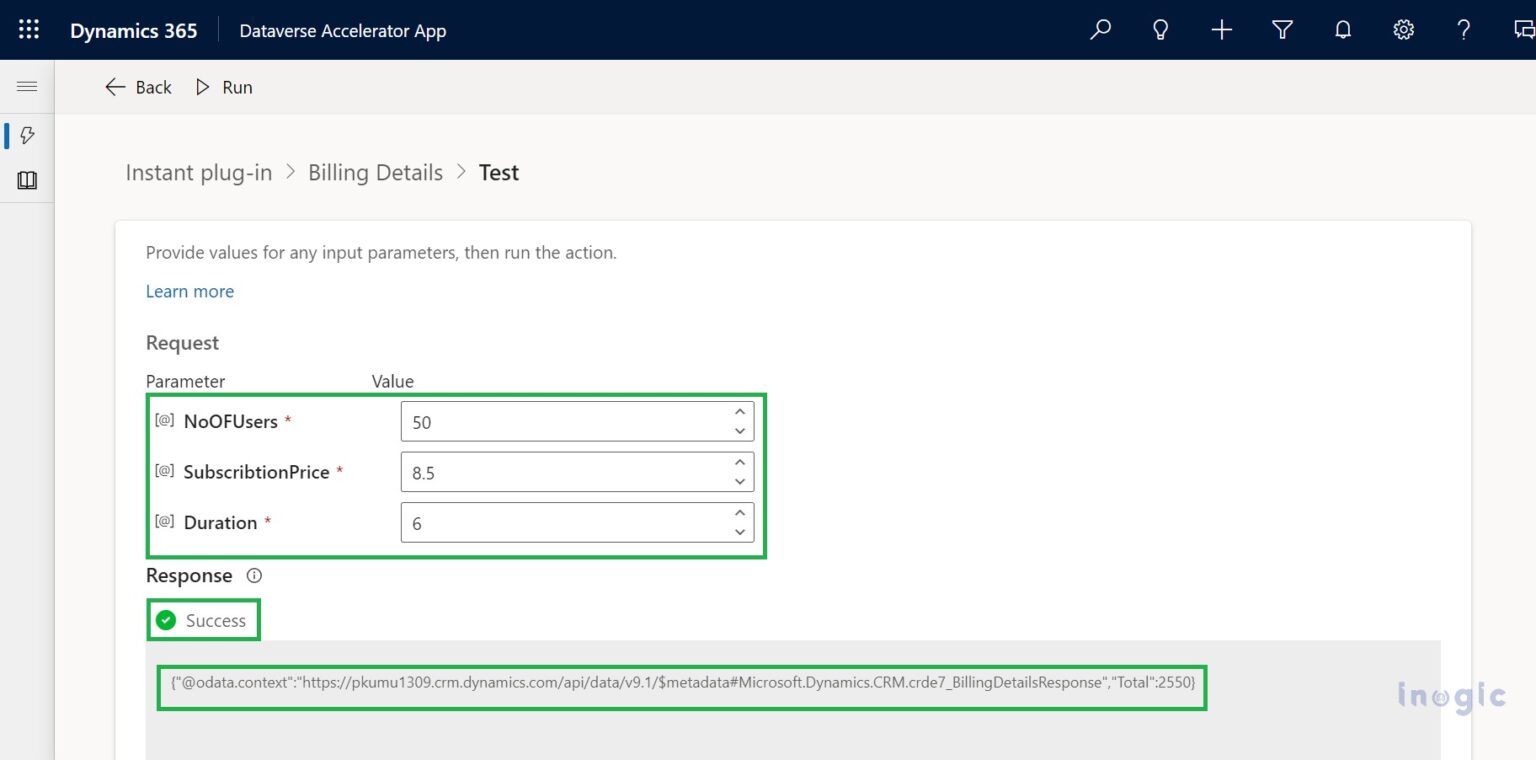Screen dimensions: 1536x760
Task: Click the Response info icon
Action: click(253, 575)
